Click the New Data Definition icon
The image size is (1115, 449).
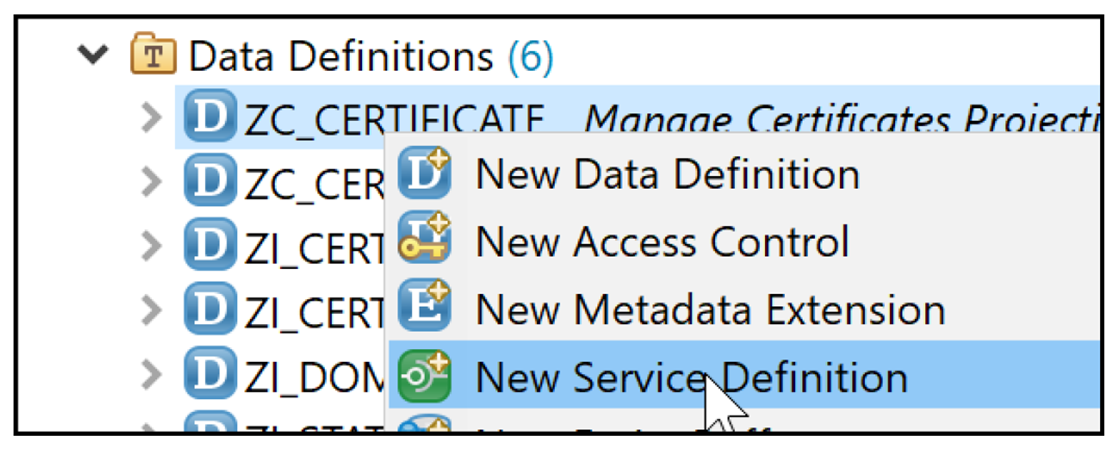[x=425, y=174]
